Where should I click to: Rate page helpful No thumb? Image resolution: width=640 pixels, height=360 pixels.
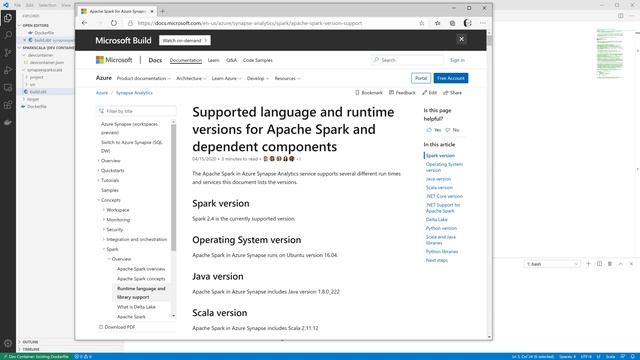coord(452,130)
